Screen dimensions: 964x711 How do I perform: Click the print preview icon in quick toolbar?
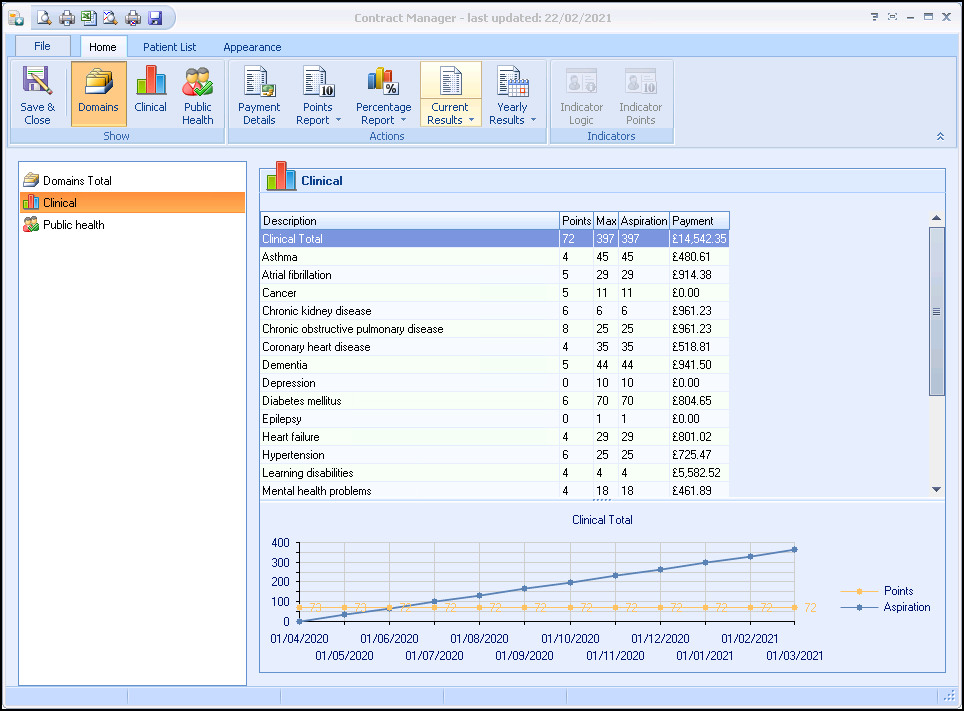pos(44,17)
